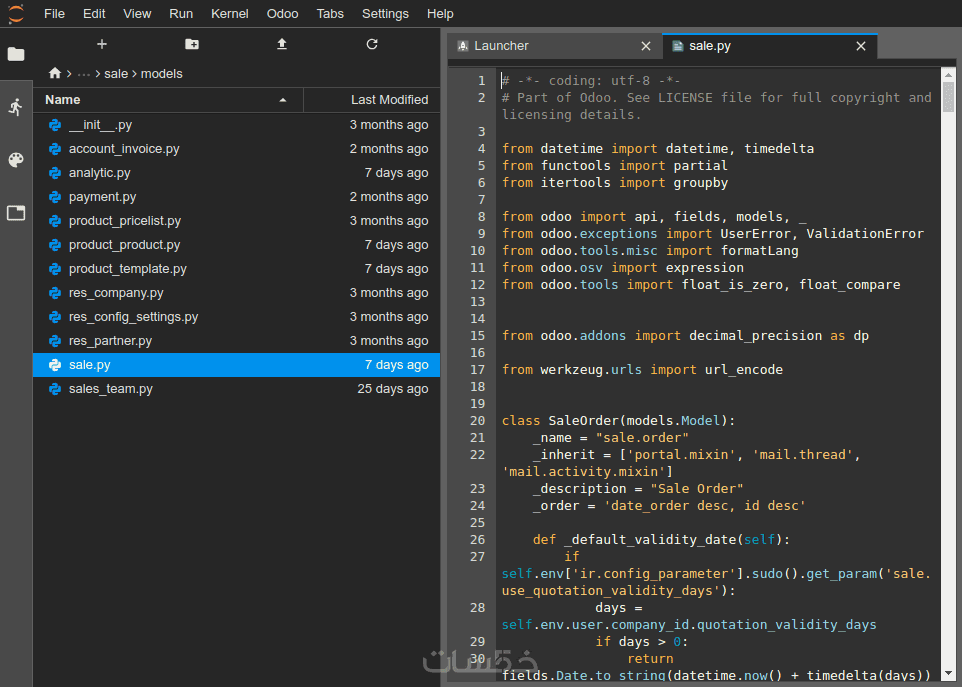The image size is (962, 687).
Task: Refresh the file list
Action: click(372, 44)
